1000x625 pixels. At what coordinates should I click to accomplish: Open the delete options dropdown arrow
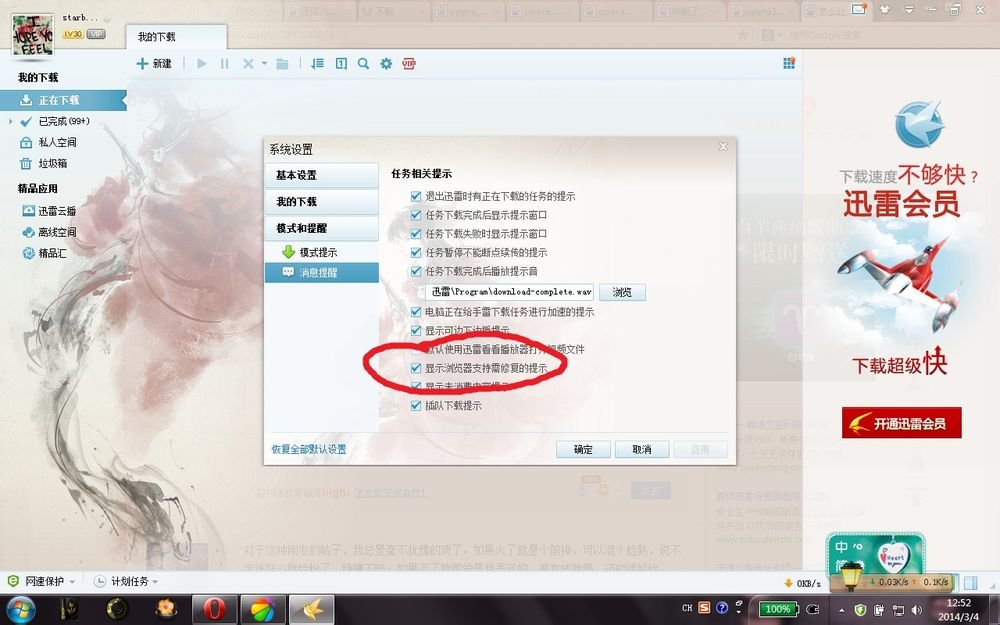[x=264, y=64]
